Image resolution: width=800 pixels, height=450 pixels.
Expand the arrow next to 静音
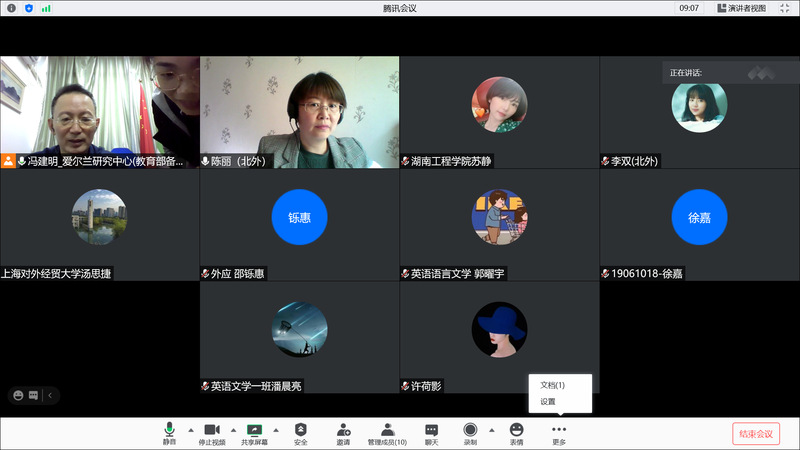click(x=190, y=430)
